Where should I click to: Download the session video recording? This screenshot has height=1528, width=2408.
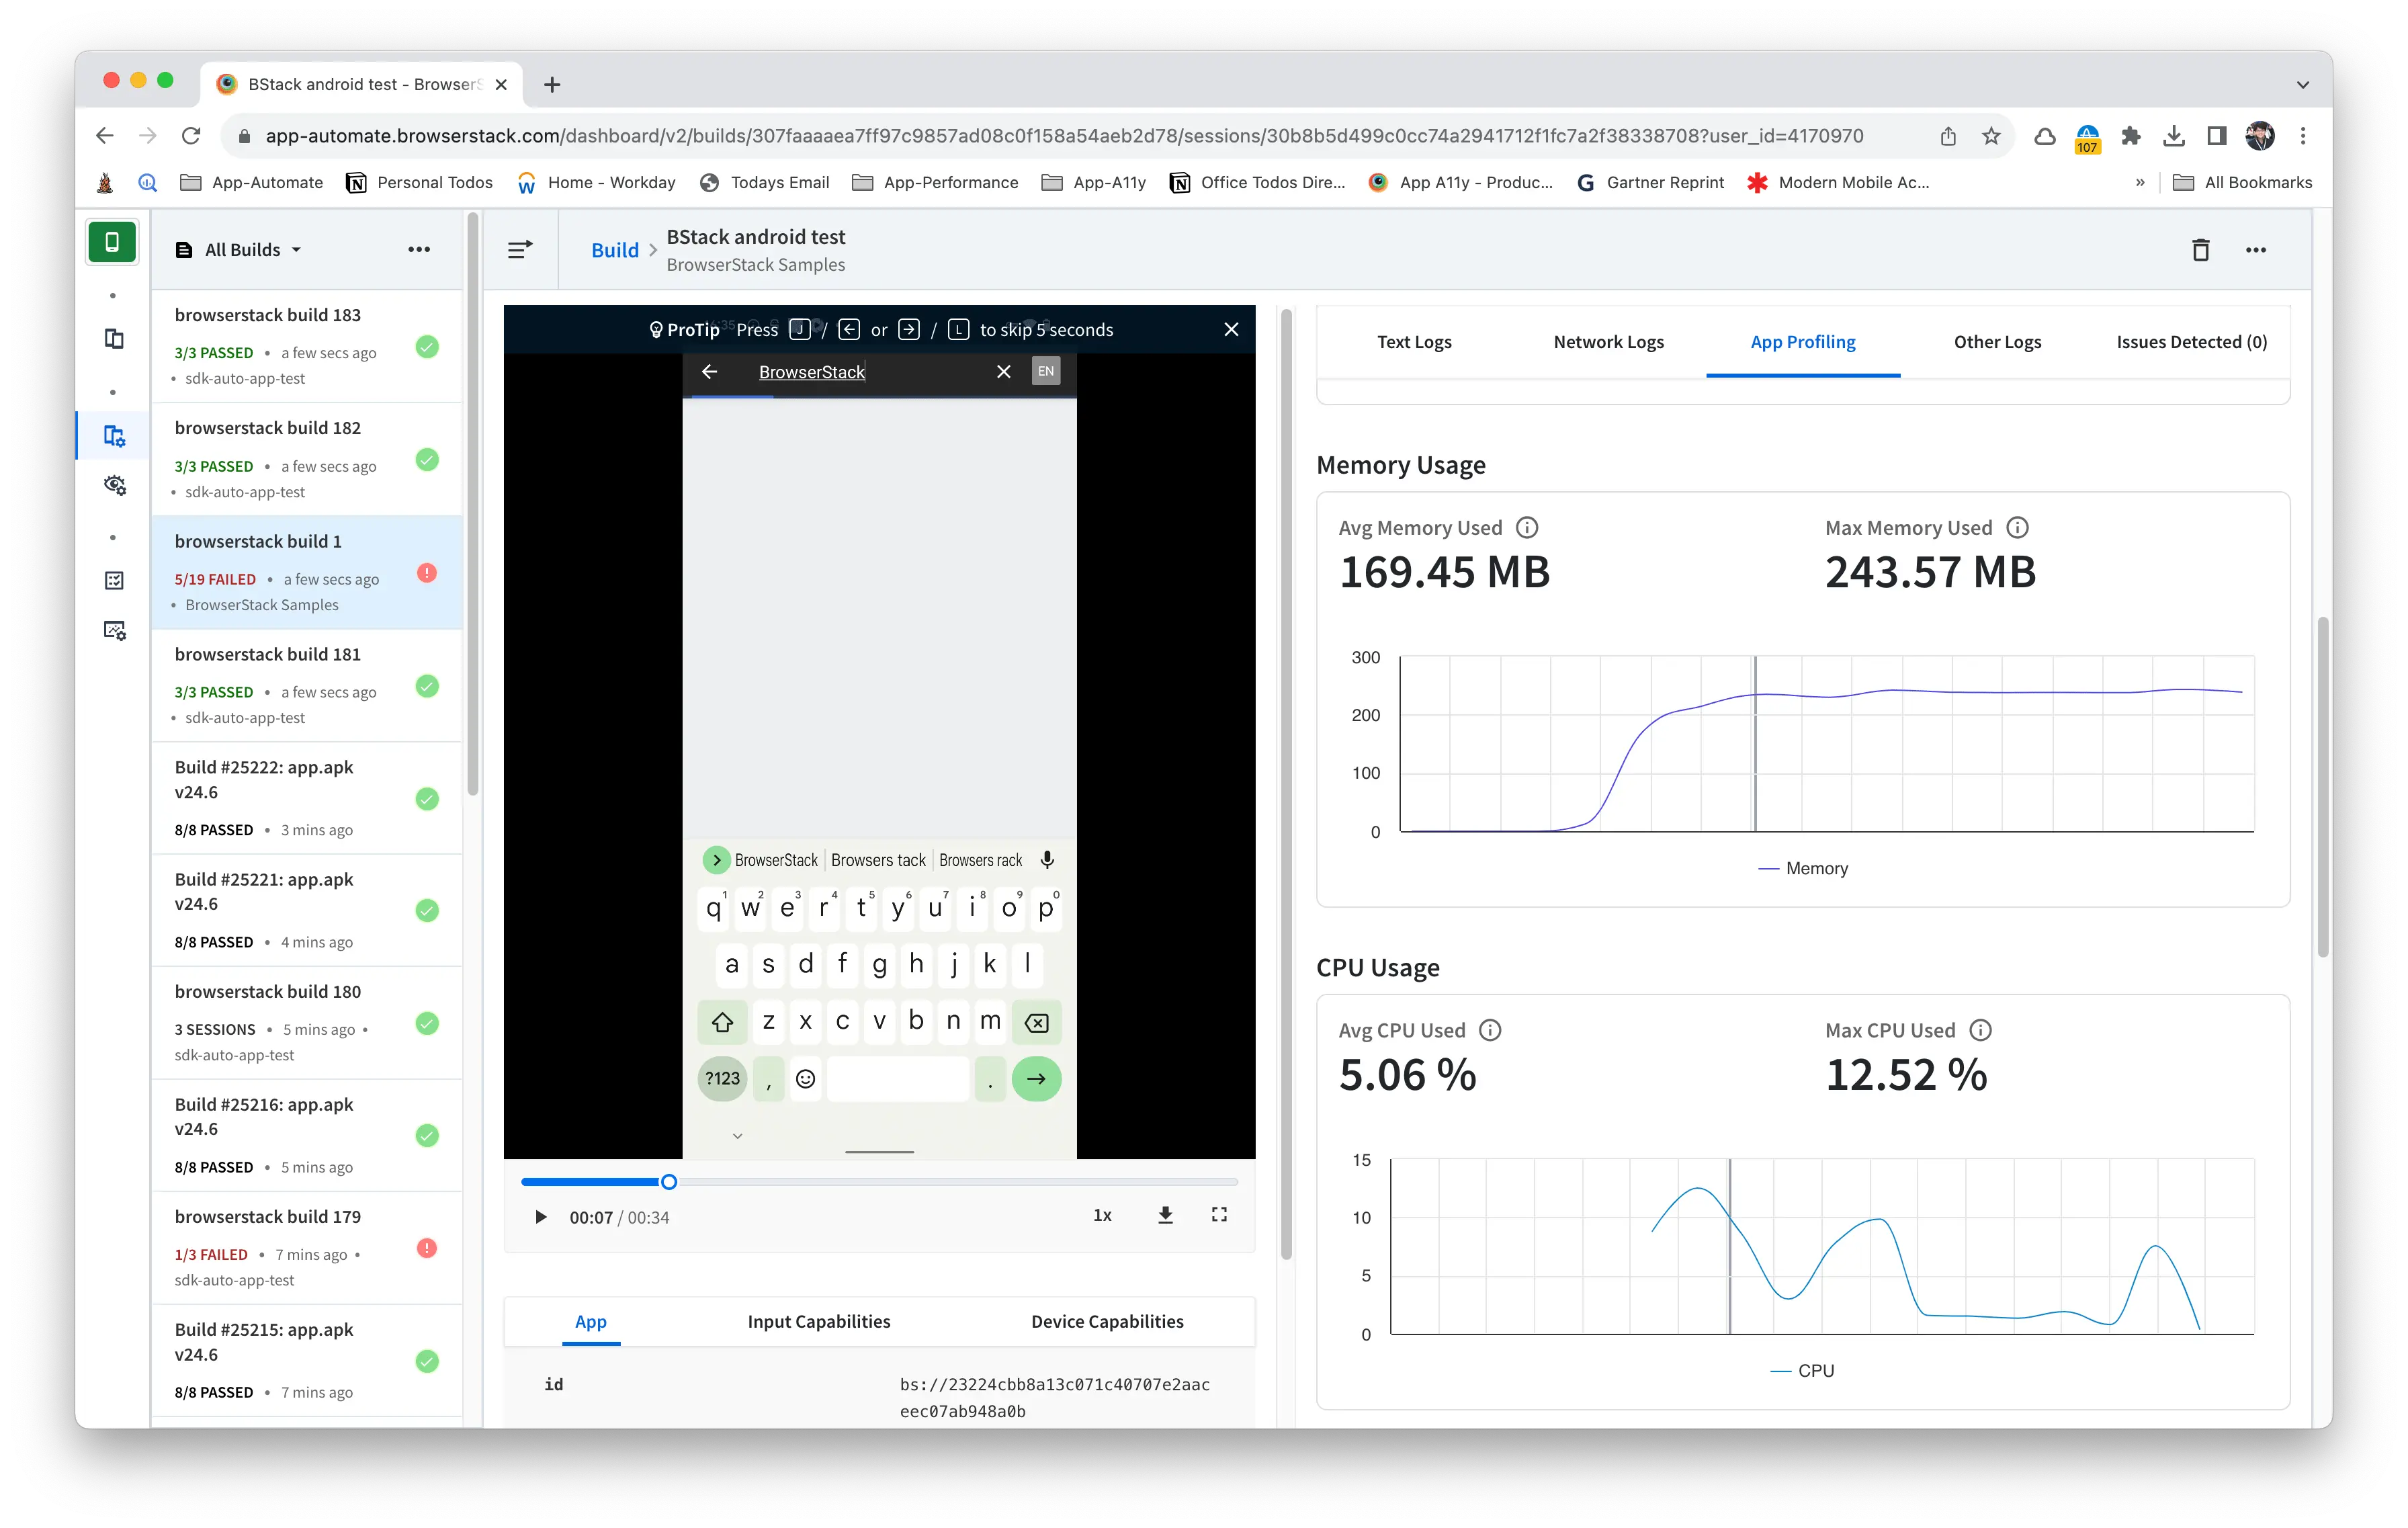point(1165,1215)
